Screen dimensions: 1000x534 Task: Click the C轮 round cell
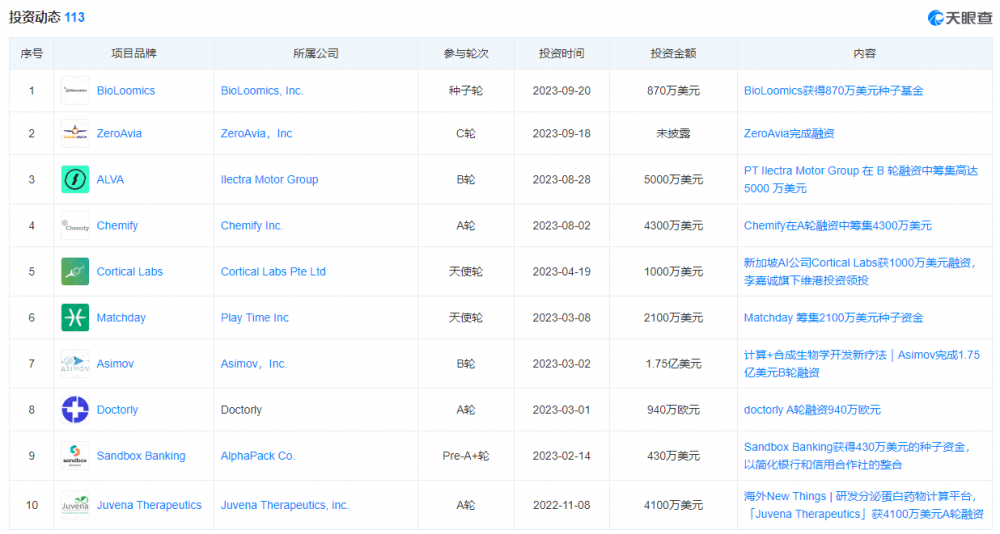pyautogui.click(x=466, y=133)
